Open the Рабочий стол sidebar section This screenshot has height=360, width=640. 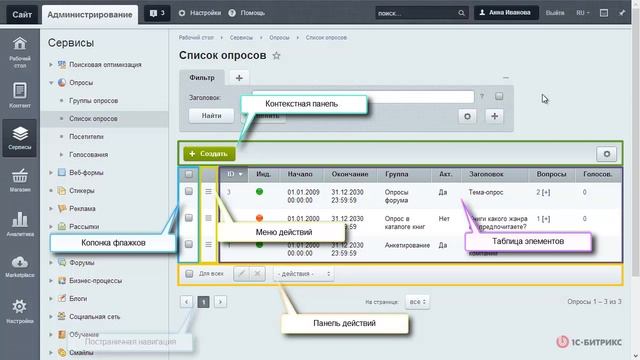20,52
